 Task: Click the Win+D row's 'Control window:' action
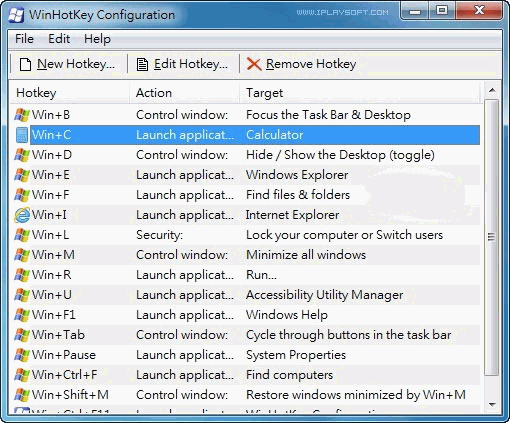[182, 155]
